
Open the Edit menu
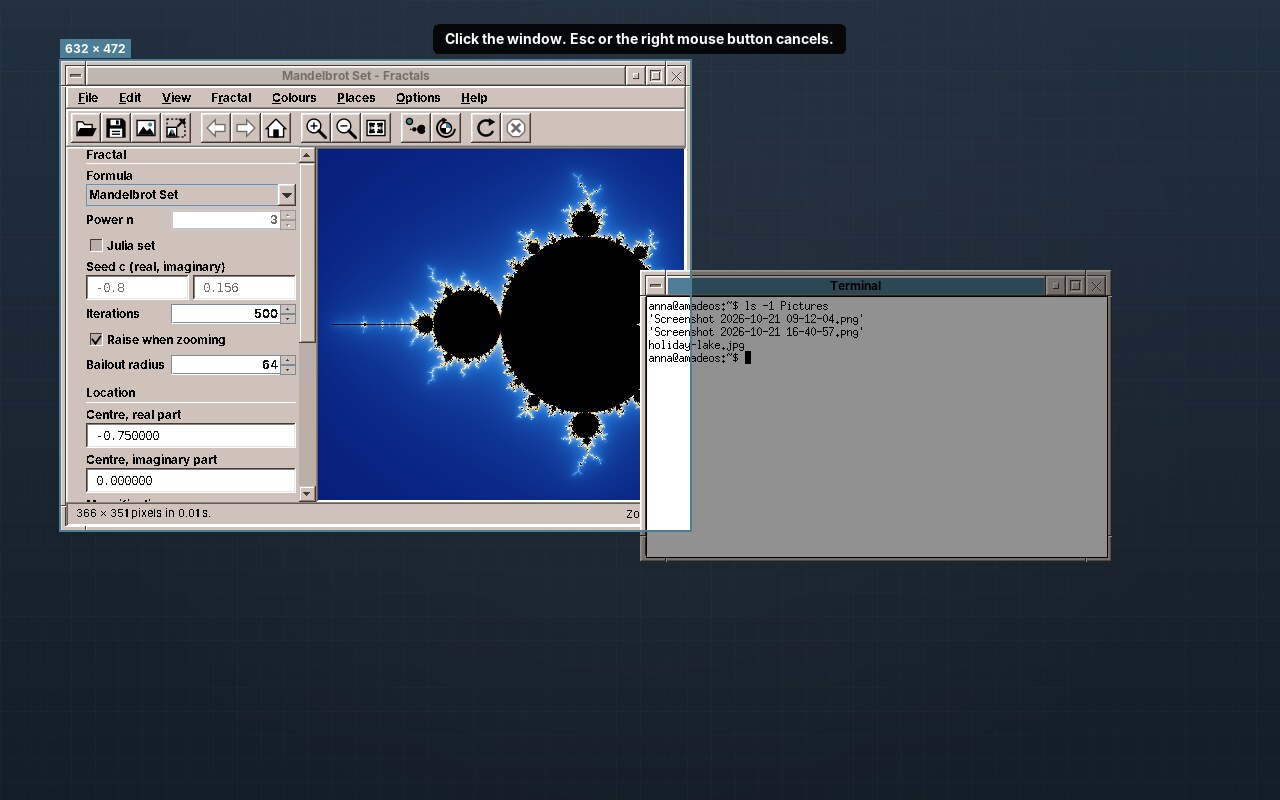click(x=130, y=97)
